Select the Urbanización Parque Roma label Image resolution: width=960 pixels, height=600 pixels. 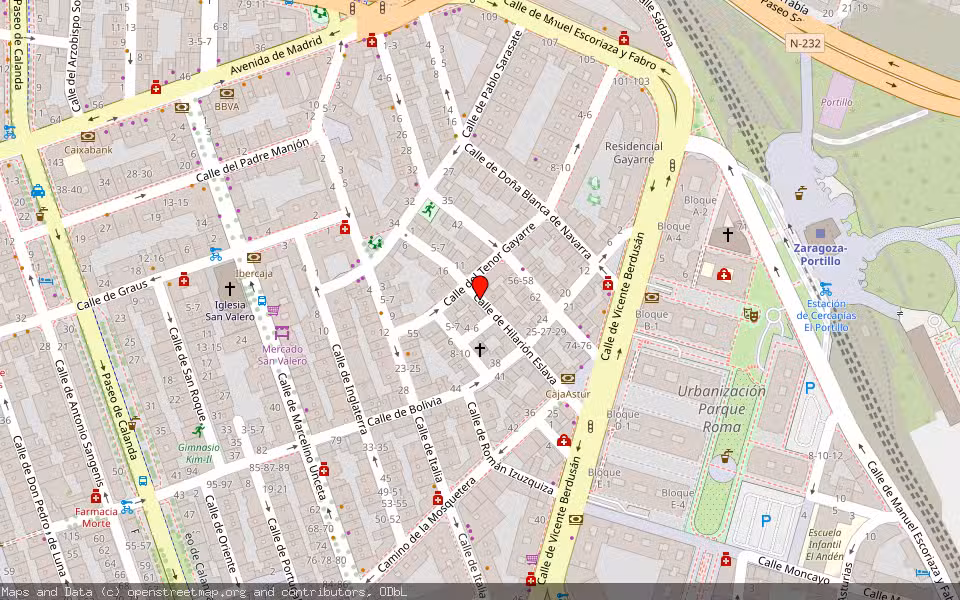point(721,408)
